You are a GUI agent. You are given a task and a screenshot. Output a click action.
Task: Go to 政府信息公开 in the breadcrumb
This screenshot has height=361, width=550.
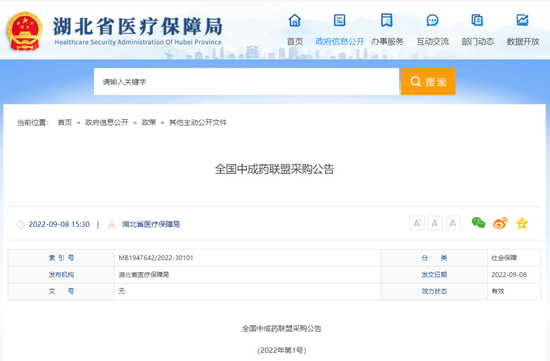pyautogui.click(x=107, y=122)
